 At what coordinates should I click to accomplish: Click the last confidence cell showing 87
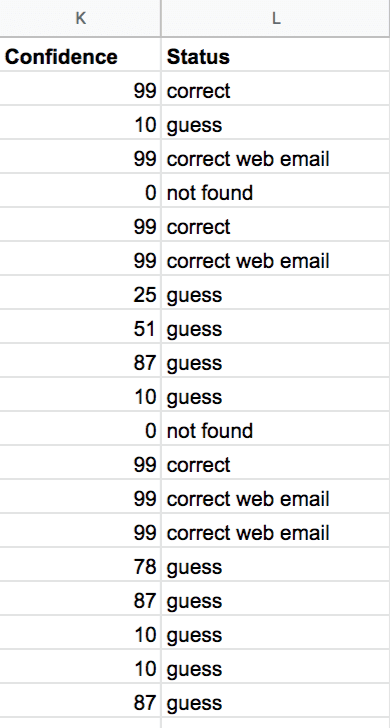(x=80, y=700)
